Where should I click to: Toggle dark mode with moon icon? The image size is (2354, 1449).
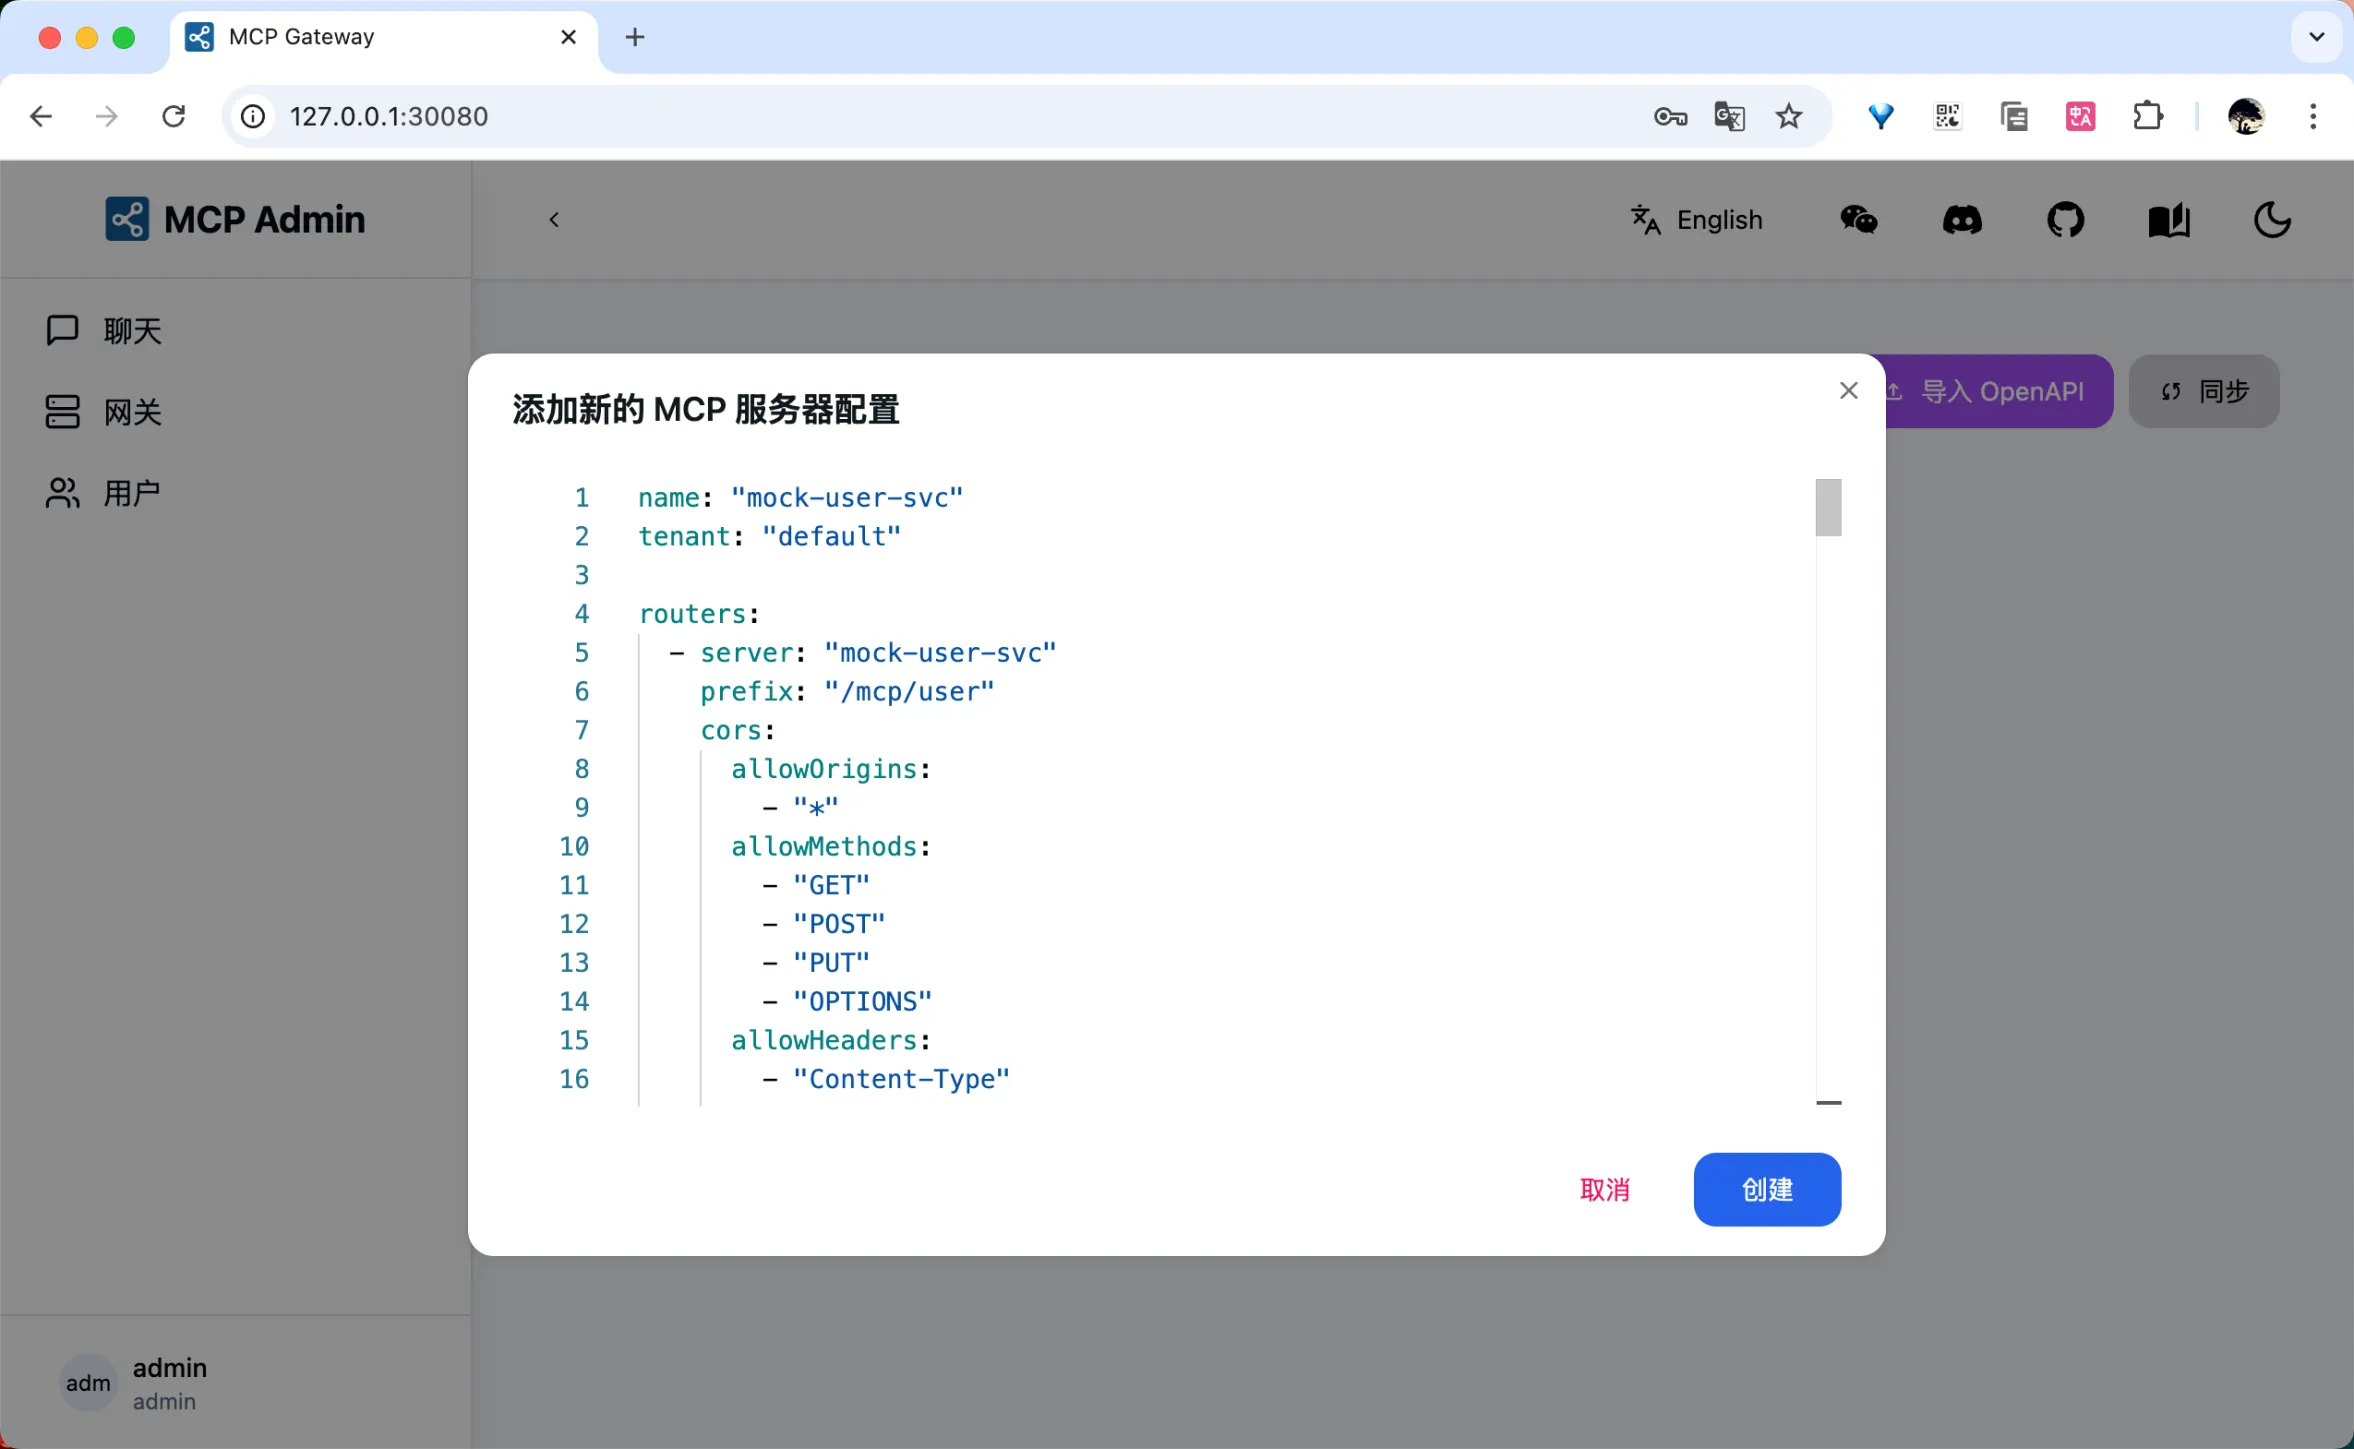click(2271, 220)
